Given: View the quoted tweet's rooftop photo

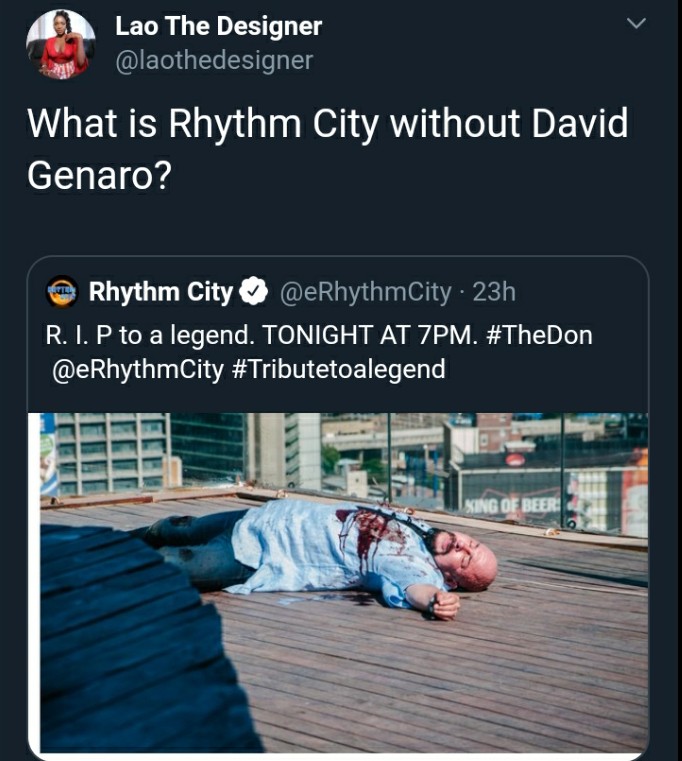Looking at the screenshot, I should pyautogui.click(x=344, y=582).
